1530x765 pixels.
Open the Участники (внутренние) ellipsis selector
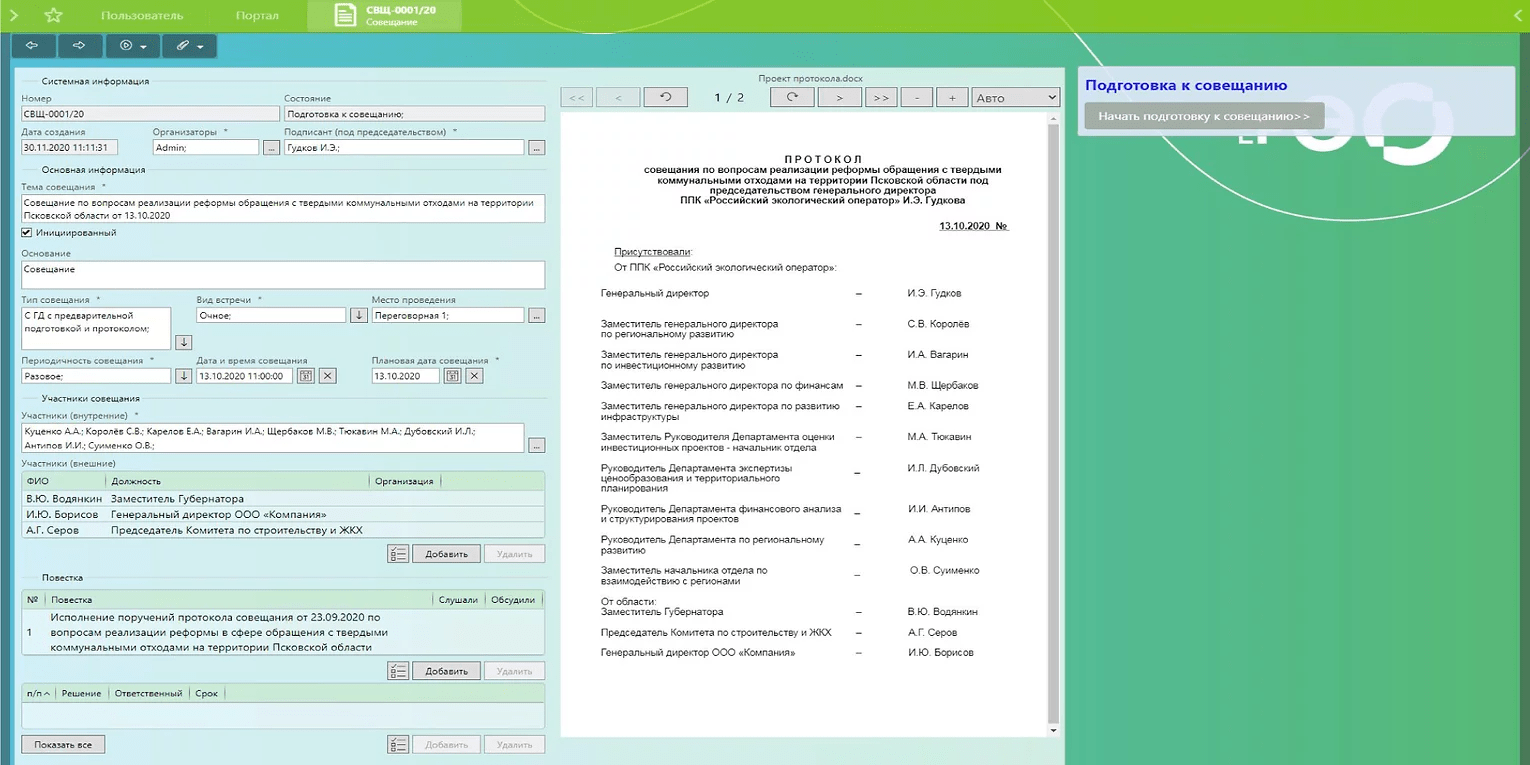[536, 445]
